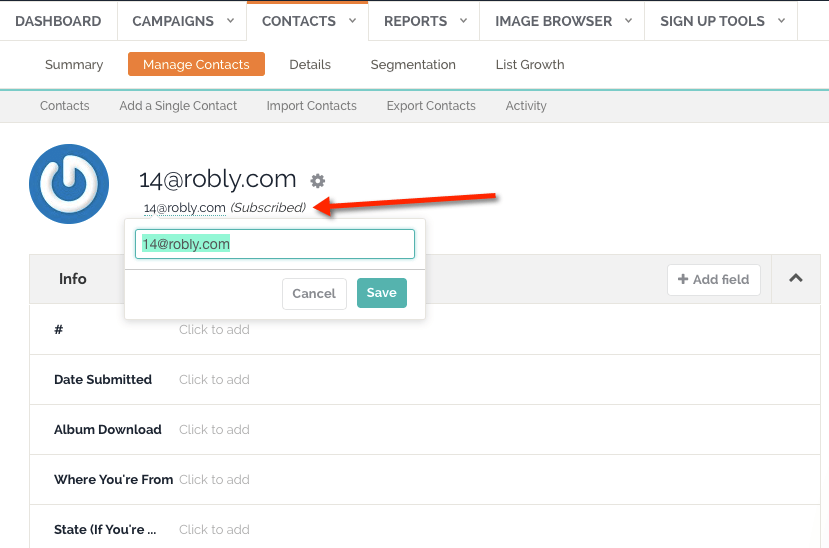Click the (Subscribed) status text
829x548 pixels.
tap(268, 208)
